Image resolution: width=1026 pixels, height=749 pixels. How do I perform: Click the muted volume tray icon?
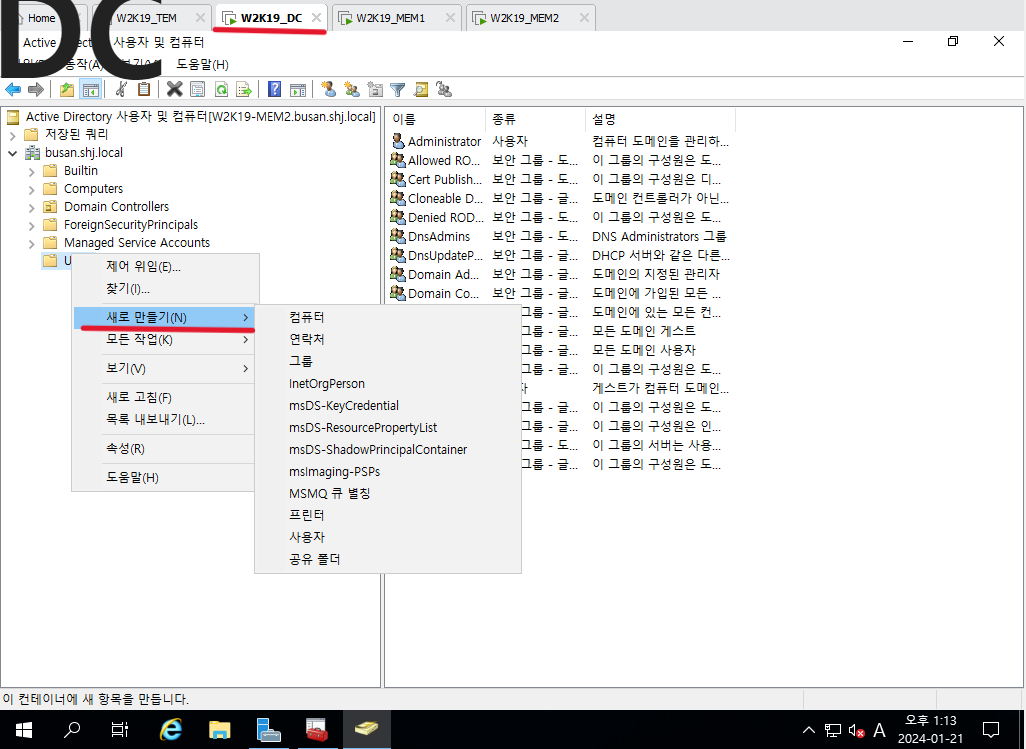tap(856, 730)
